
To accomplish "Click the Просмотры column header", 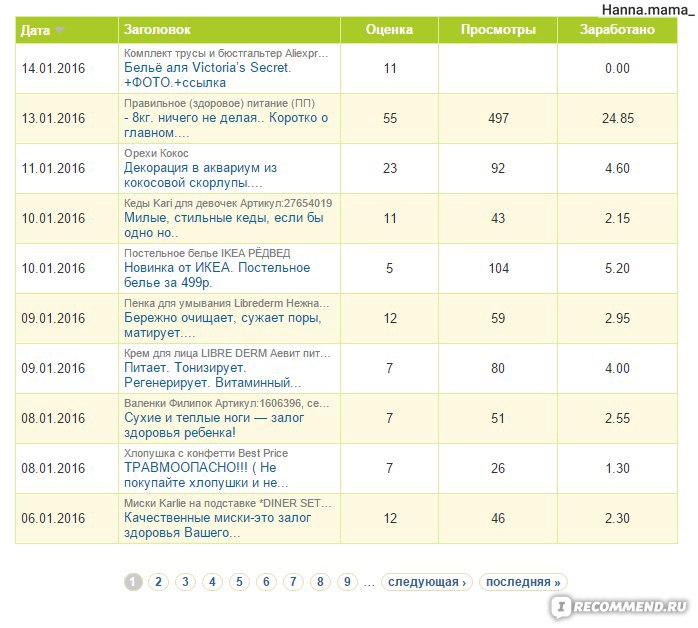I will [x=498, y=29].
